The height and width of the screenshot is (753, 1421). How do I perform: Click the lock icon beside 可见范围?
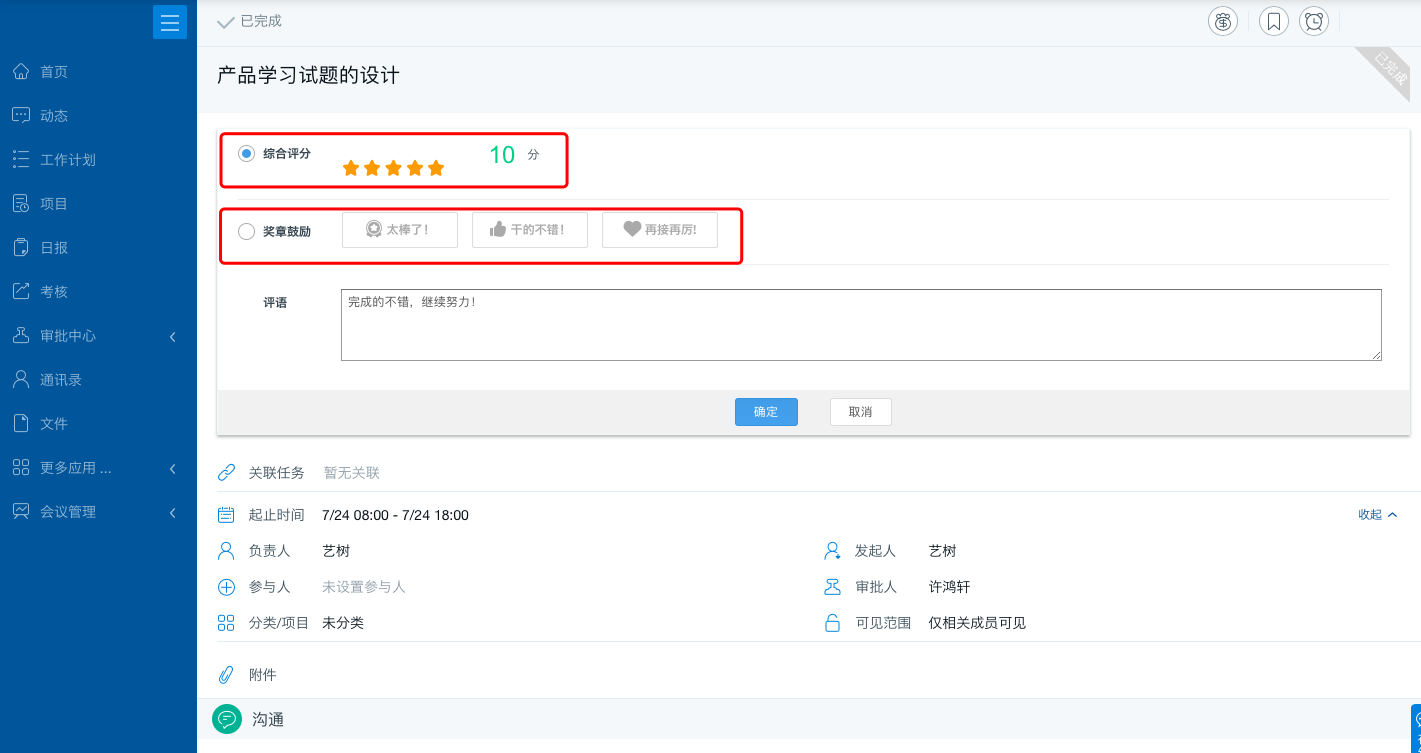tap(832, 623)
